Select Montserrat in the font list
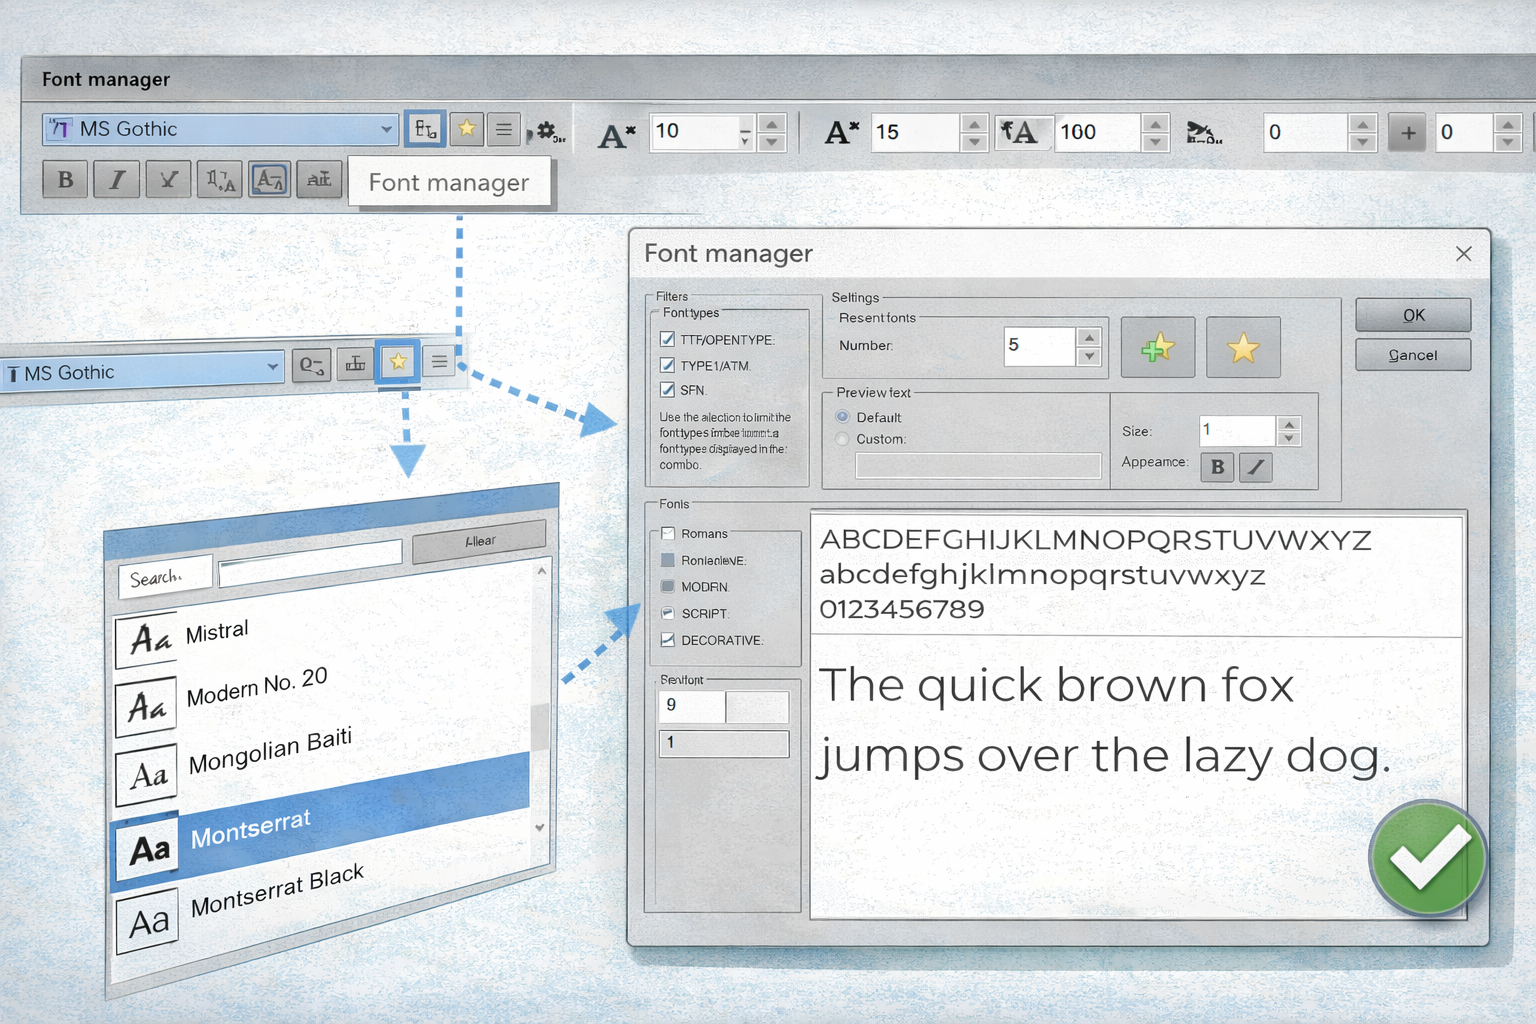Image resolution: width=1536 pixels, height=1024 pixels. (x=251, y=828)
